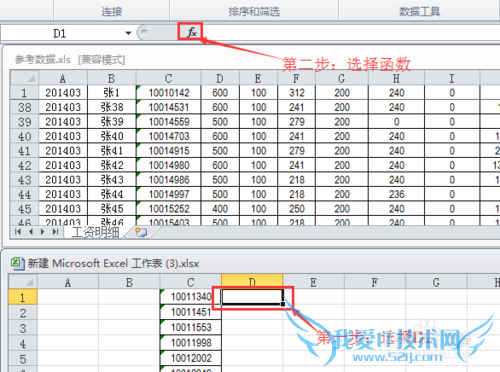Click cell containing 10011553

click(191, 328)
